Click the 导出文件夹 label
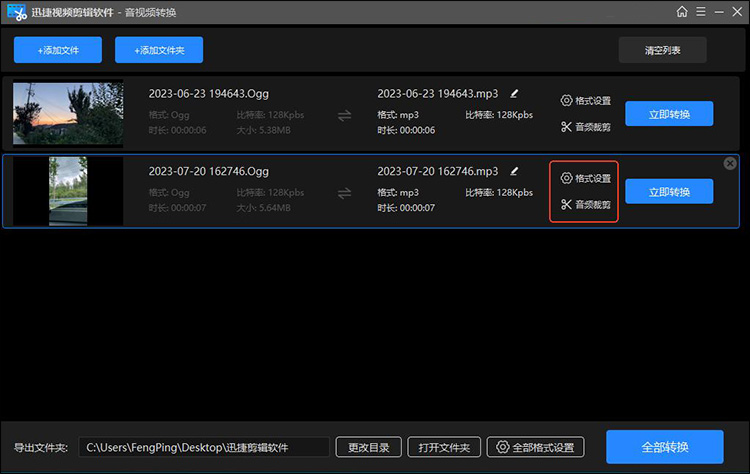 41,448
